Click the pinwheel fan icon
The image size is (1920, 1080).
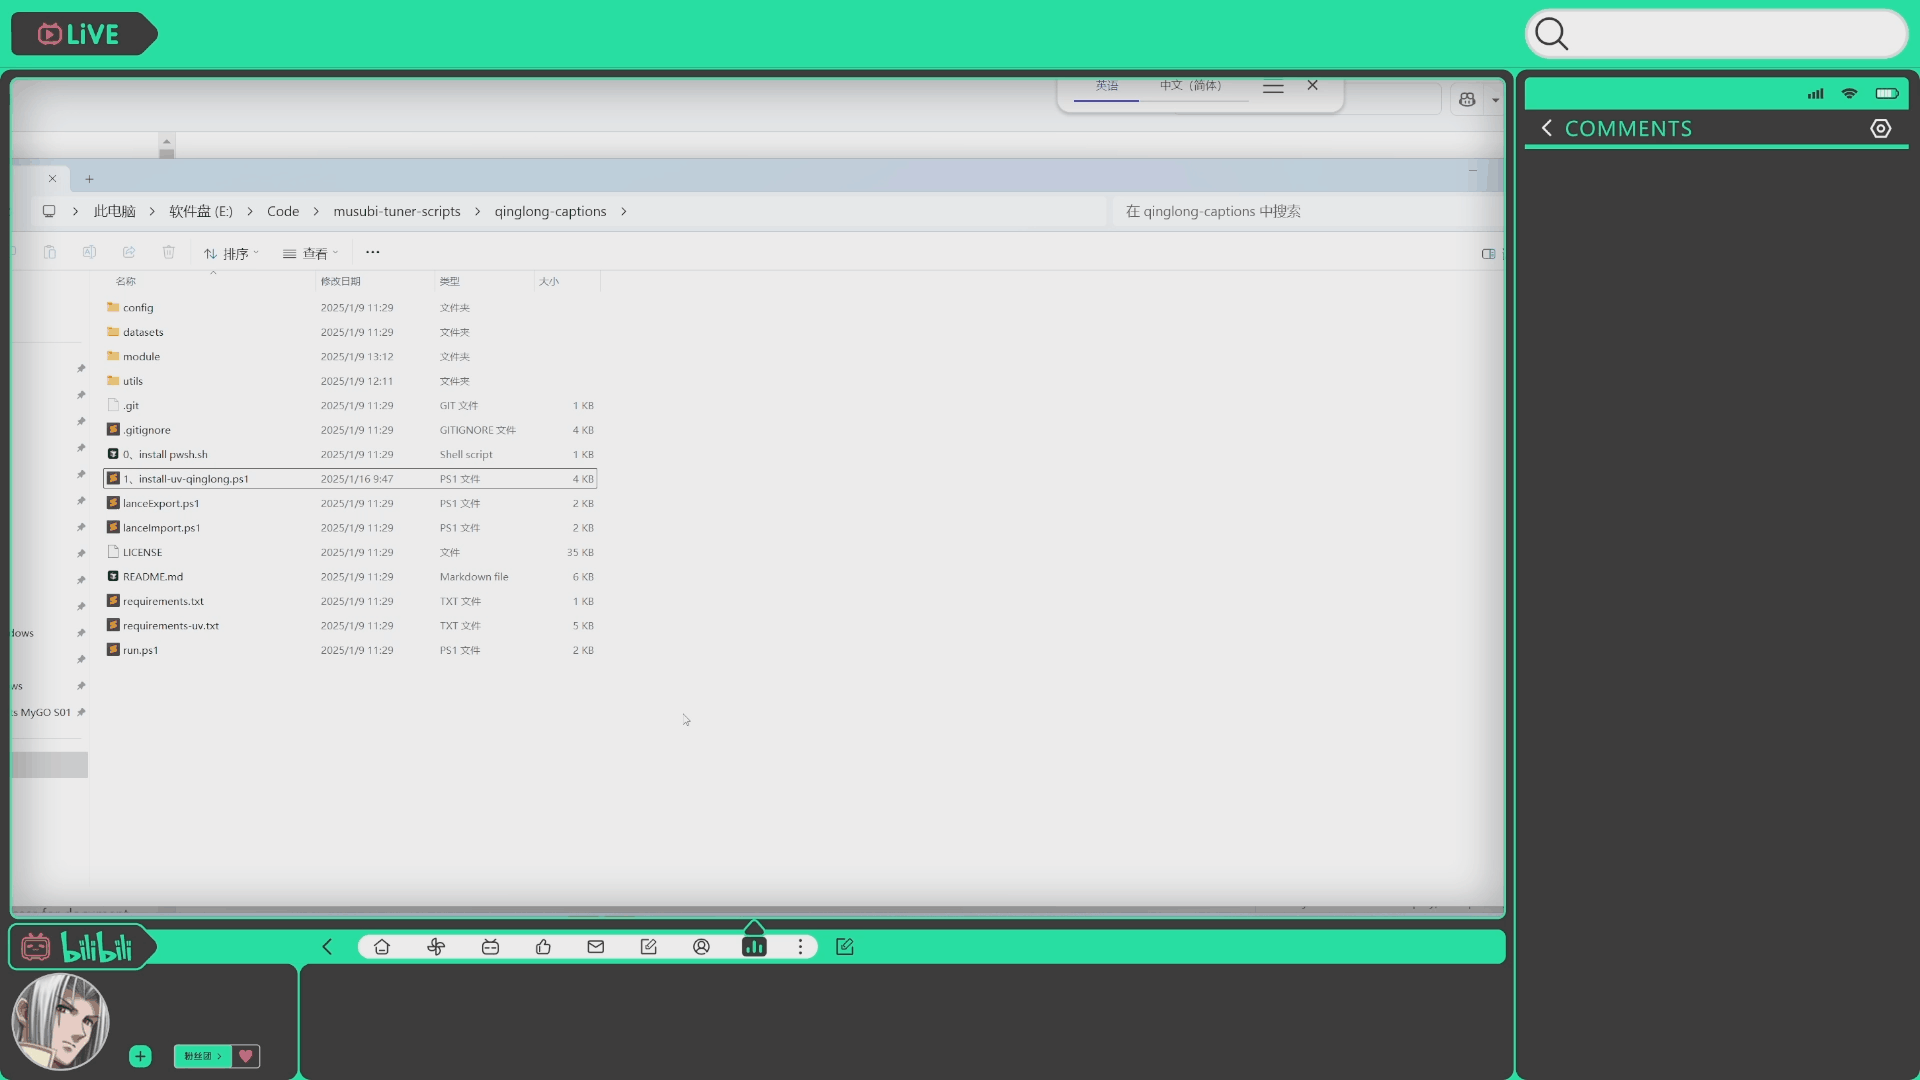tap(436, 947)
